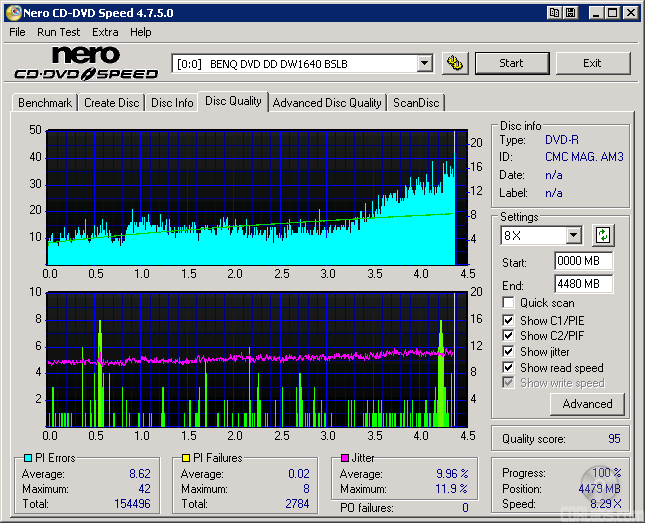This screenshot has width=645, height=523.
Task: Click the End position input field
Action: click(x=583, y=284)
